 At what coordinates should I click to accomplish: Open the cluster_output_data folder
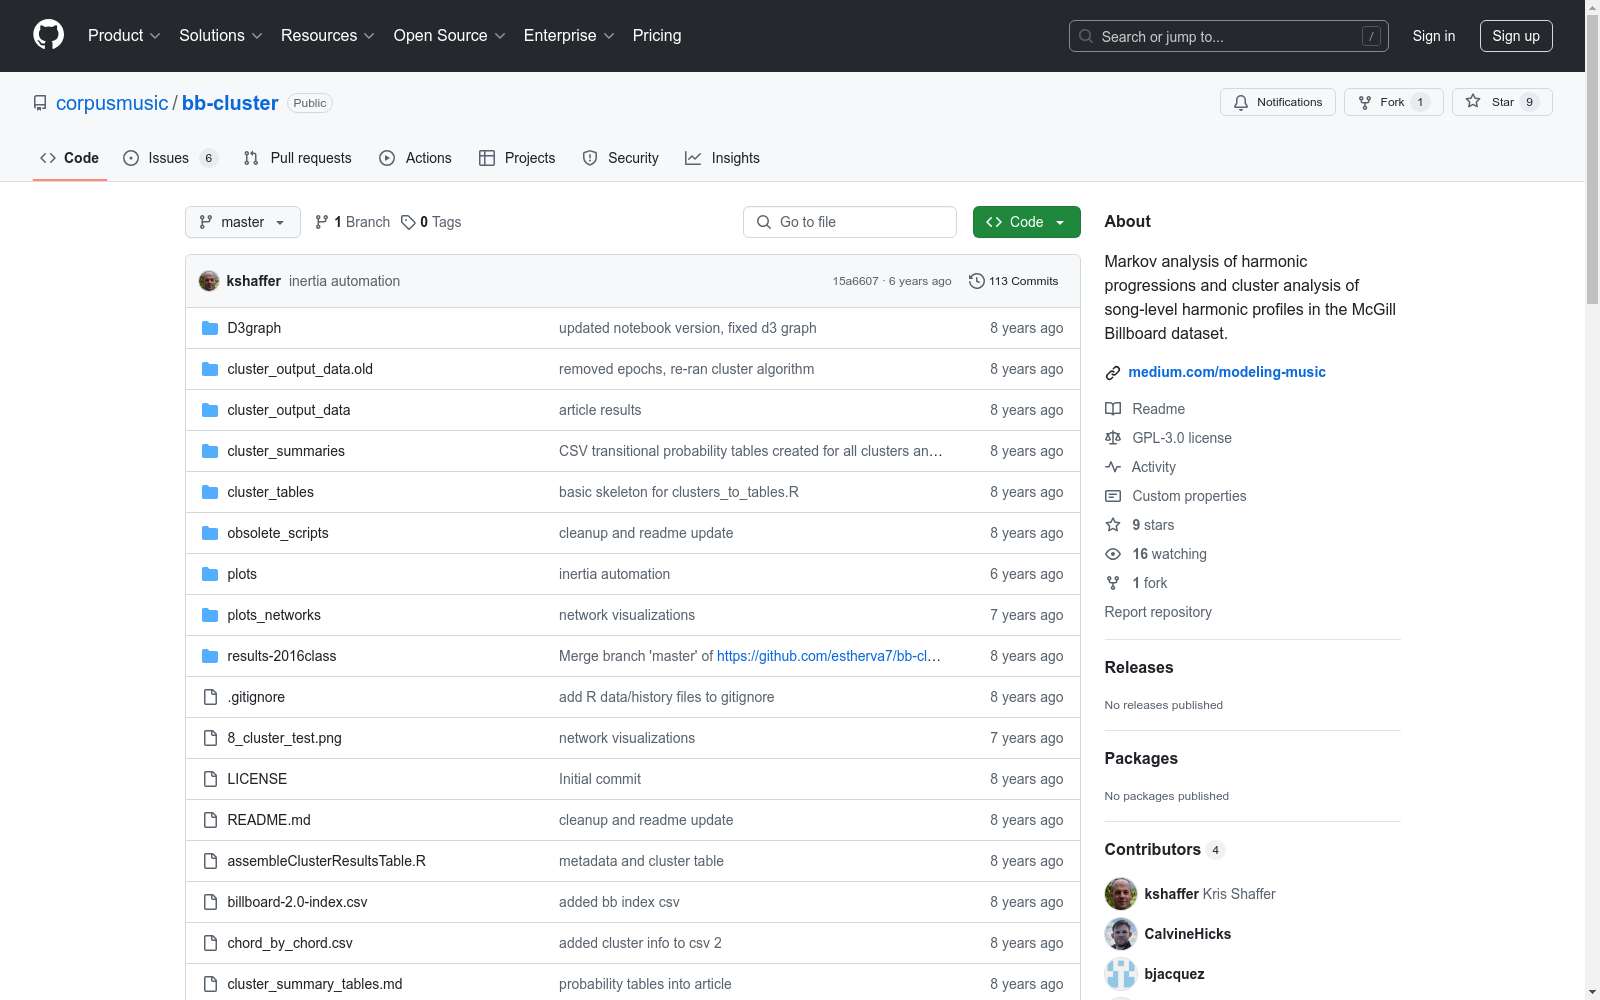(x=288, y=410)
